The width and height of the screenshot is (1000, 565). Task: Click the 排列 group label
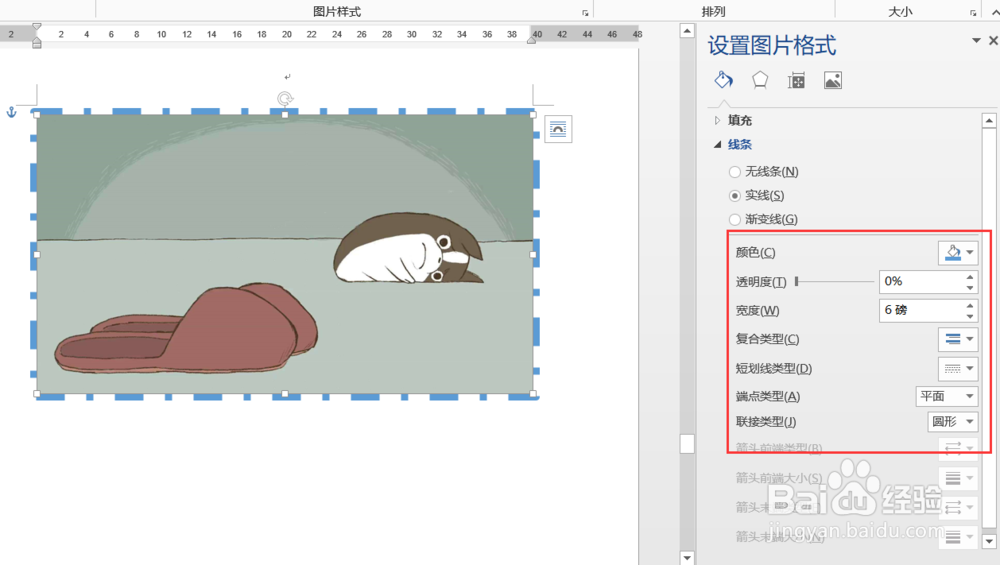[714, 11]
